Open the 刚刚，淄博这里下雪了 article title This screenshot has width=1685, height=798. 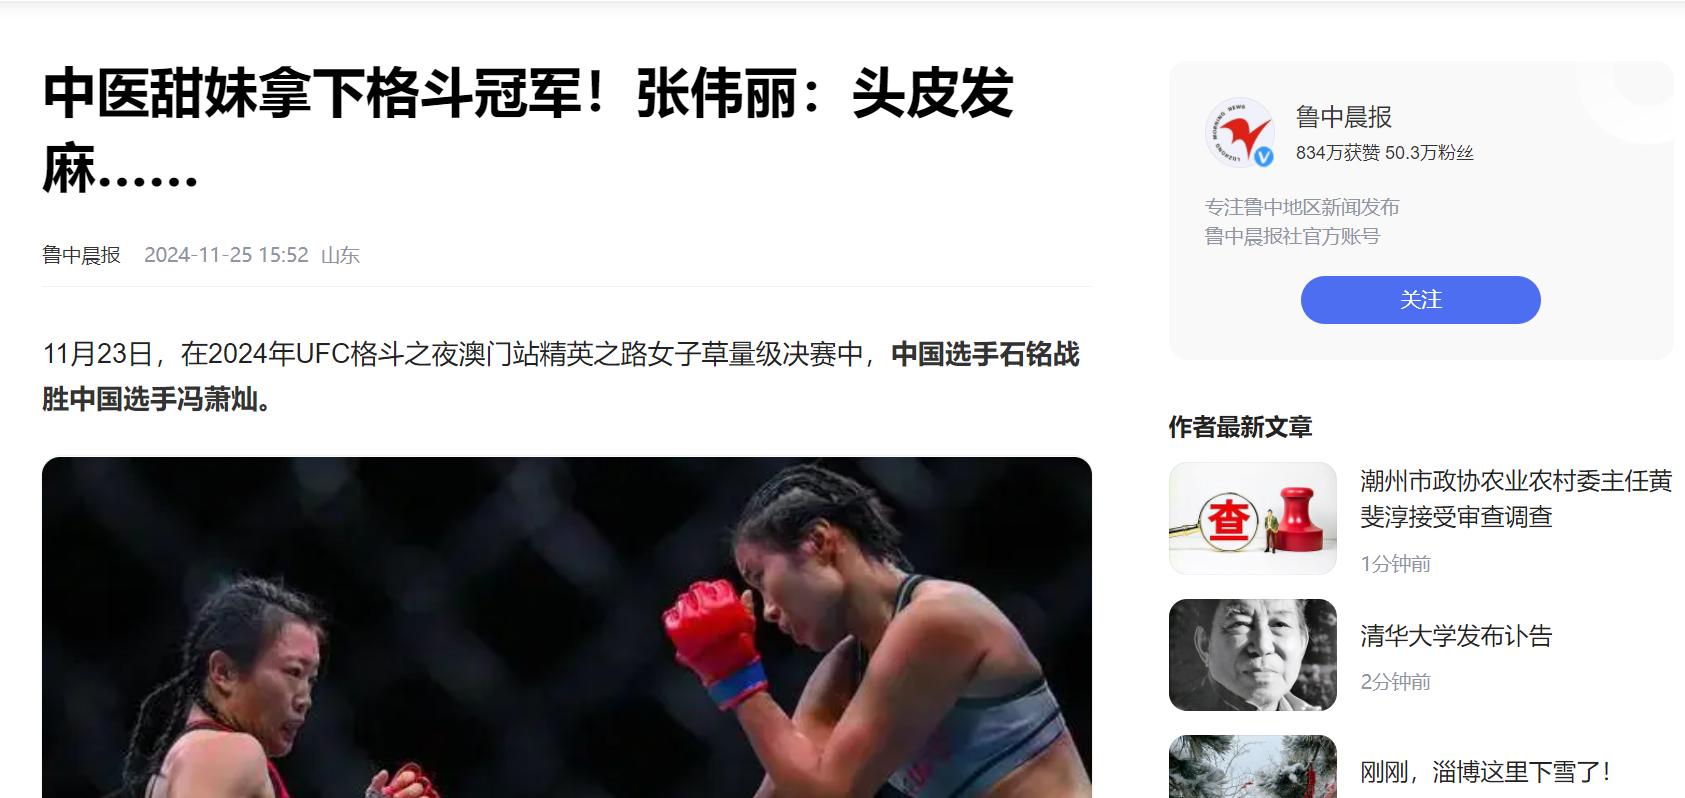pos(1485,772)
